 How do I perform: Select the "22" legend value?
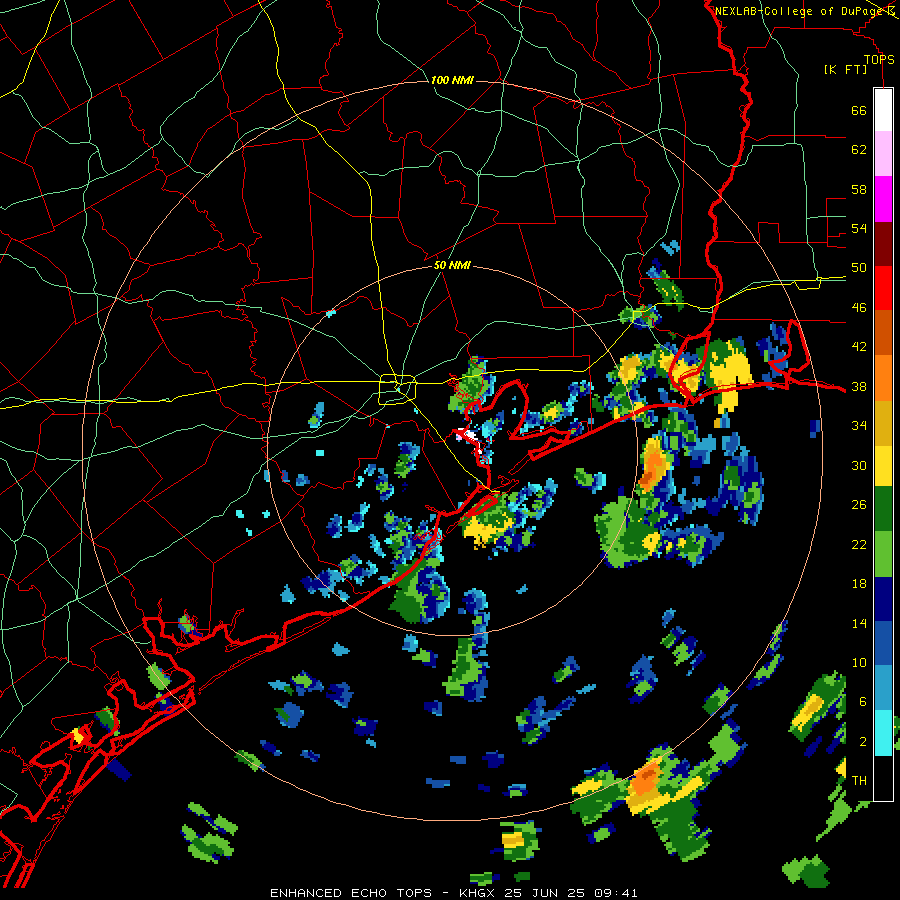coord(859,544)
